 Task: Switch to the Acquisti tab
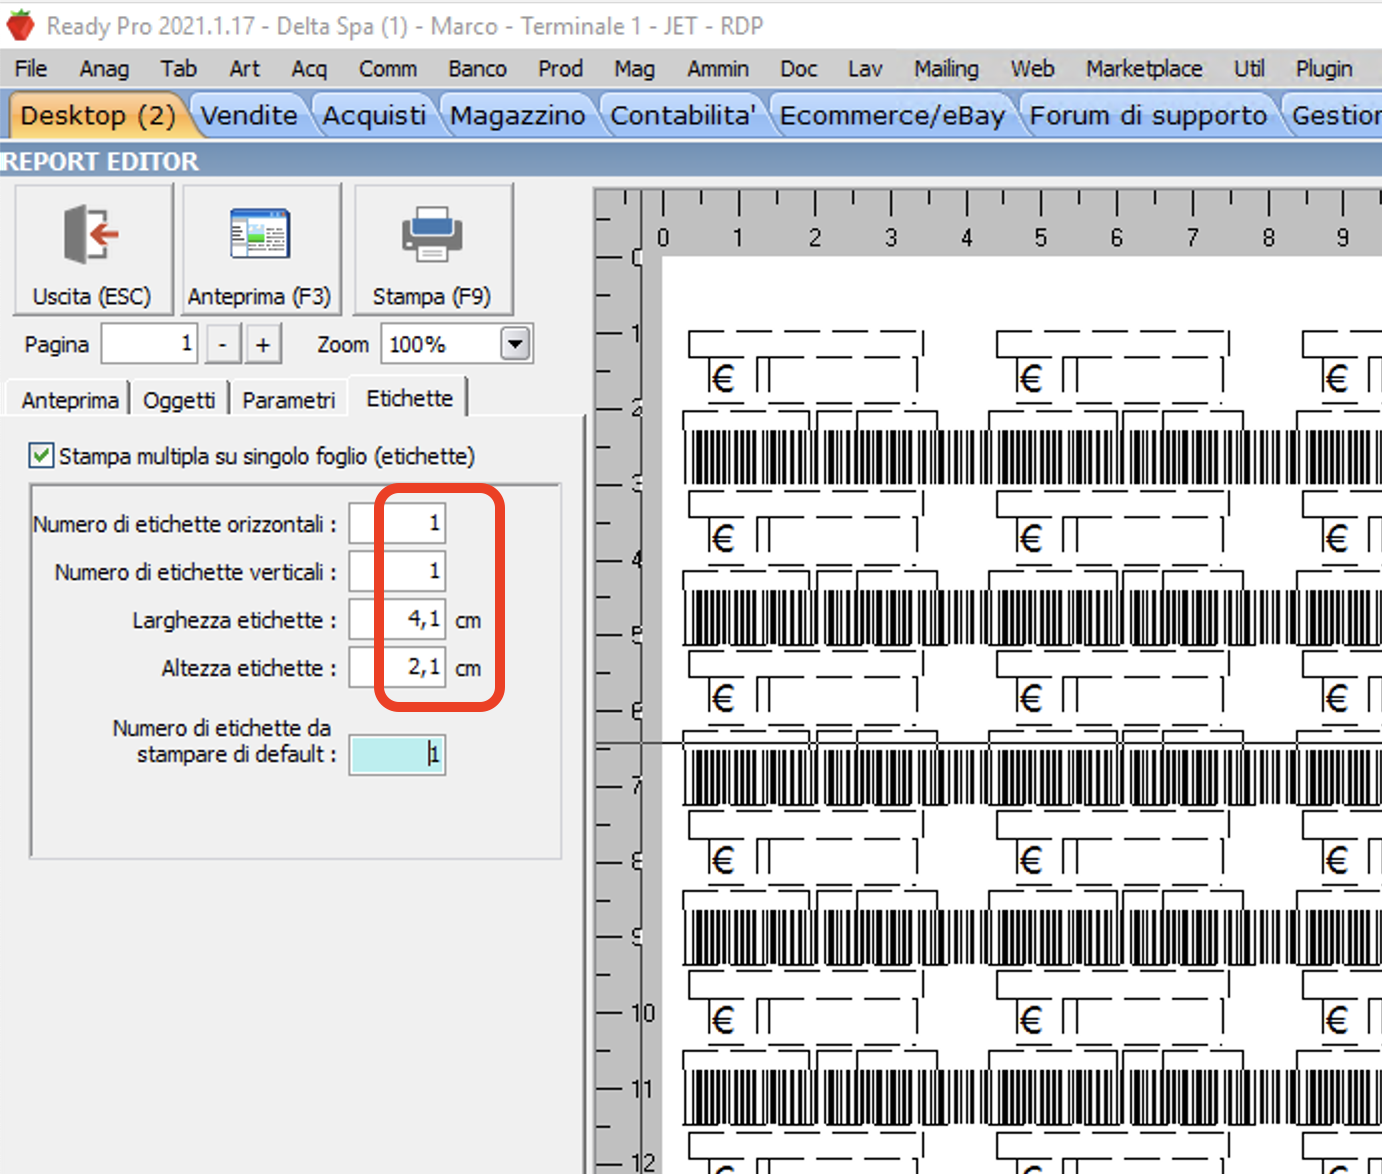[374, 116]
